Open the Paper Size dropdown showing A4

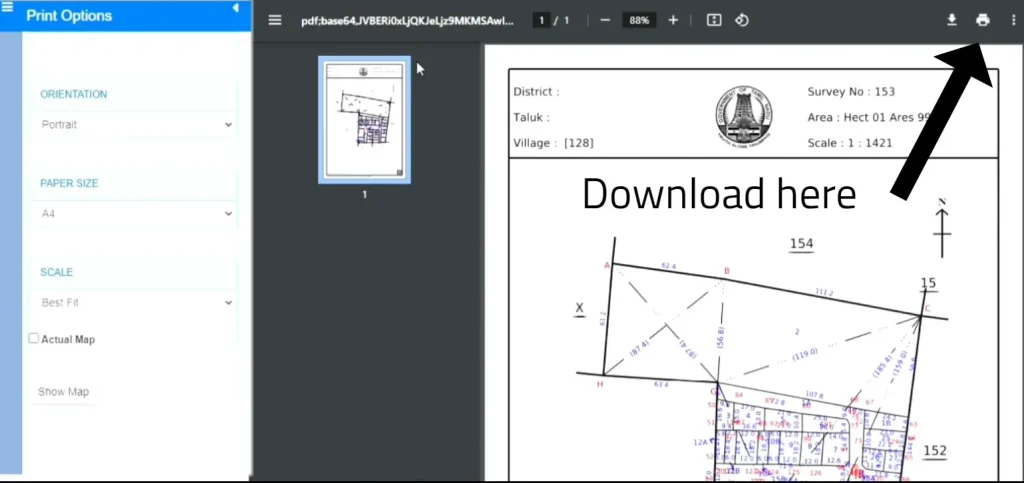click(x=136, y=213)
